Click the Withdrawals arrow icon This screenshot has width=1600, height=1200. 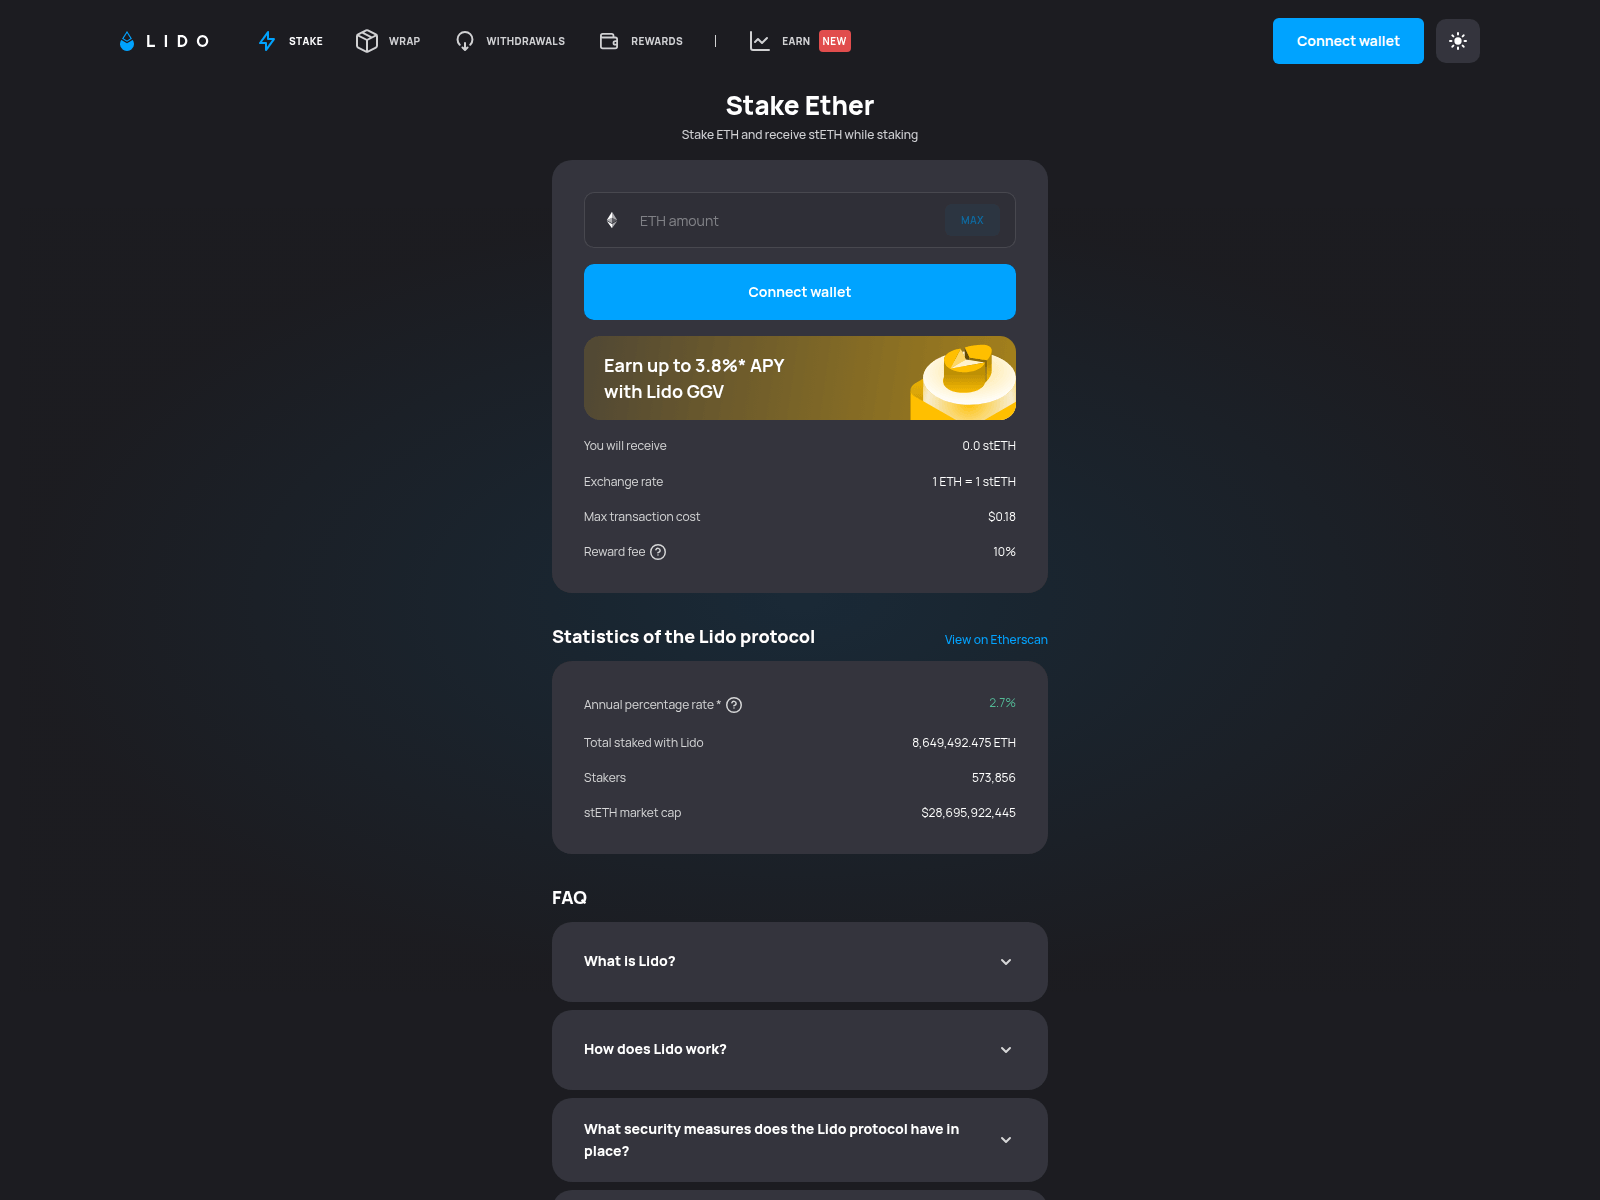(x=465, y=41)
